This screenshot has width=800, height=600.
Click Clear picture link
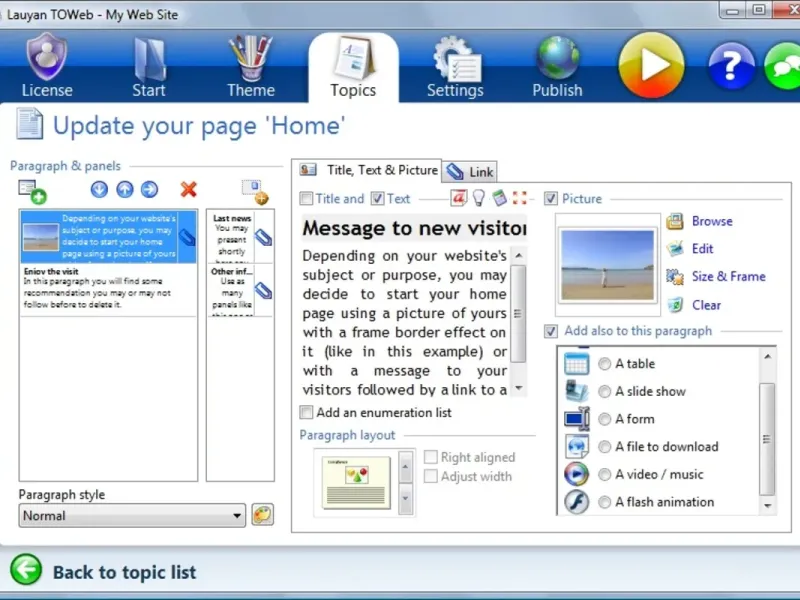pos(707,305)
